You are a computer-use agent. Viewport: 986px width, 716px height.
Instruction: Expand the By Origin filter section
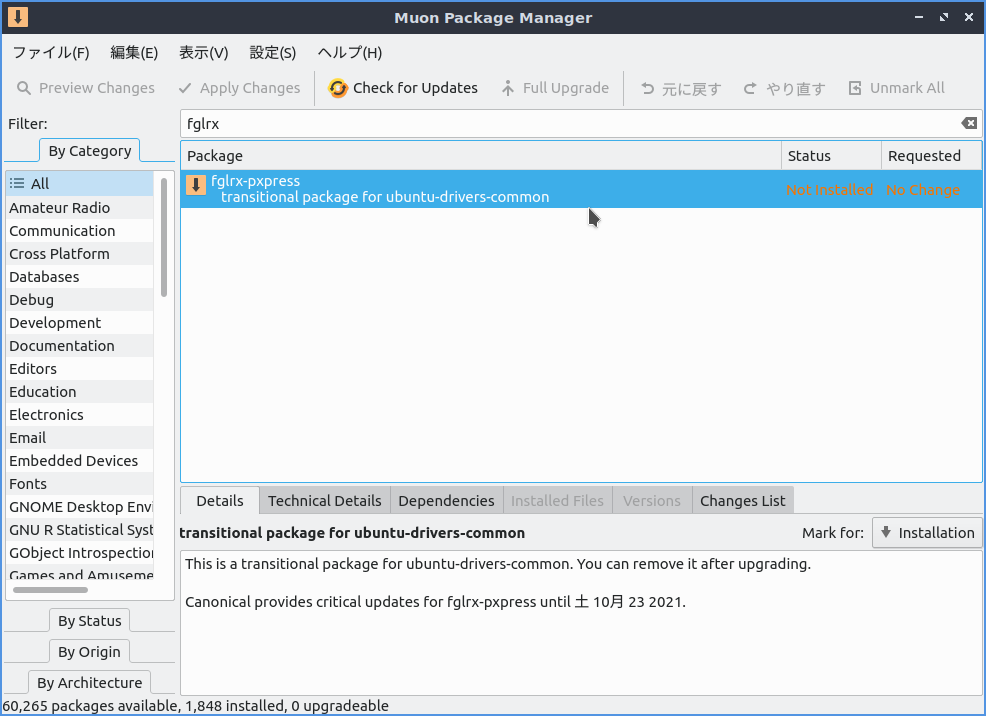pyautogui.click(x=89, y=652)
